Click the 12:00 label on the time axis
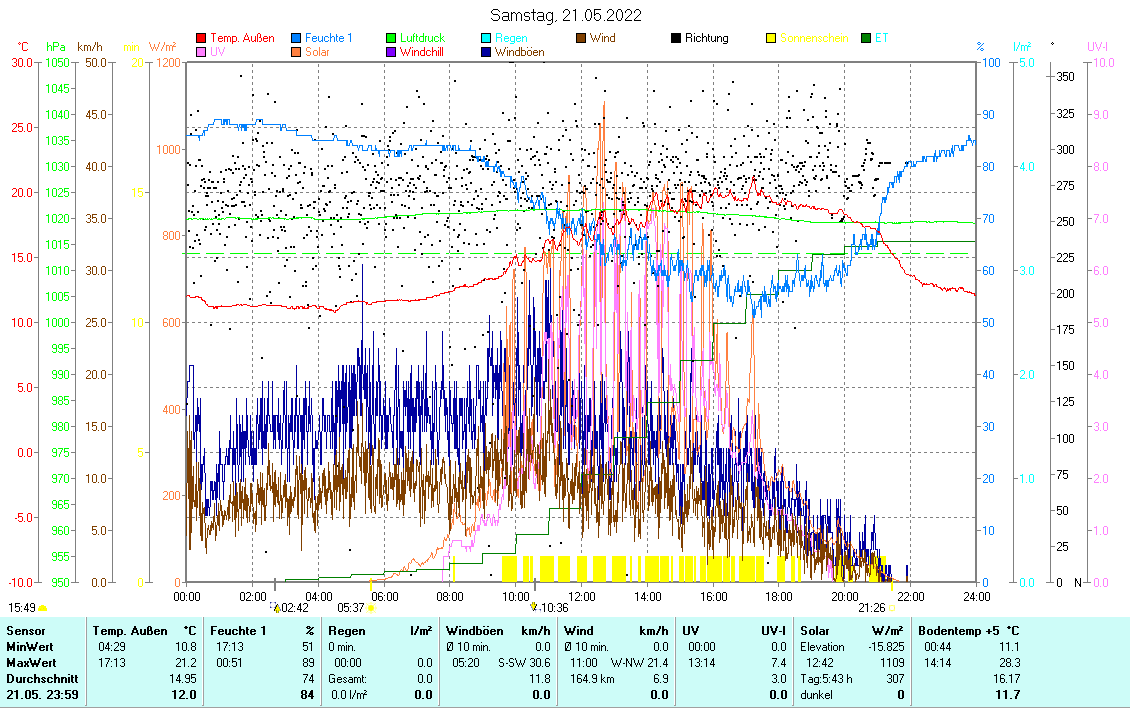 point(582,596)
